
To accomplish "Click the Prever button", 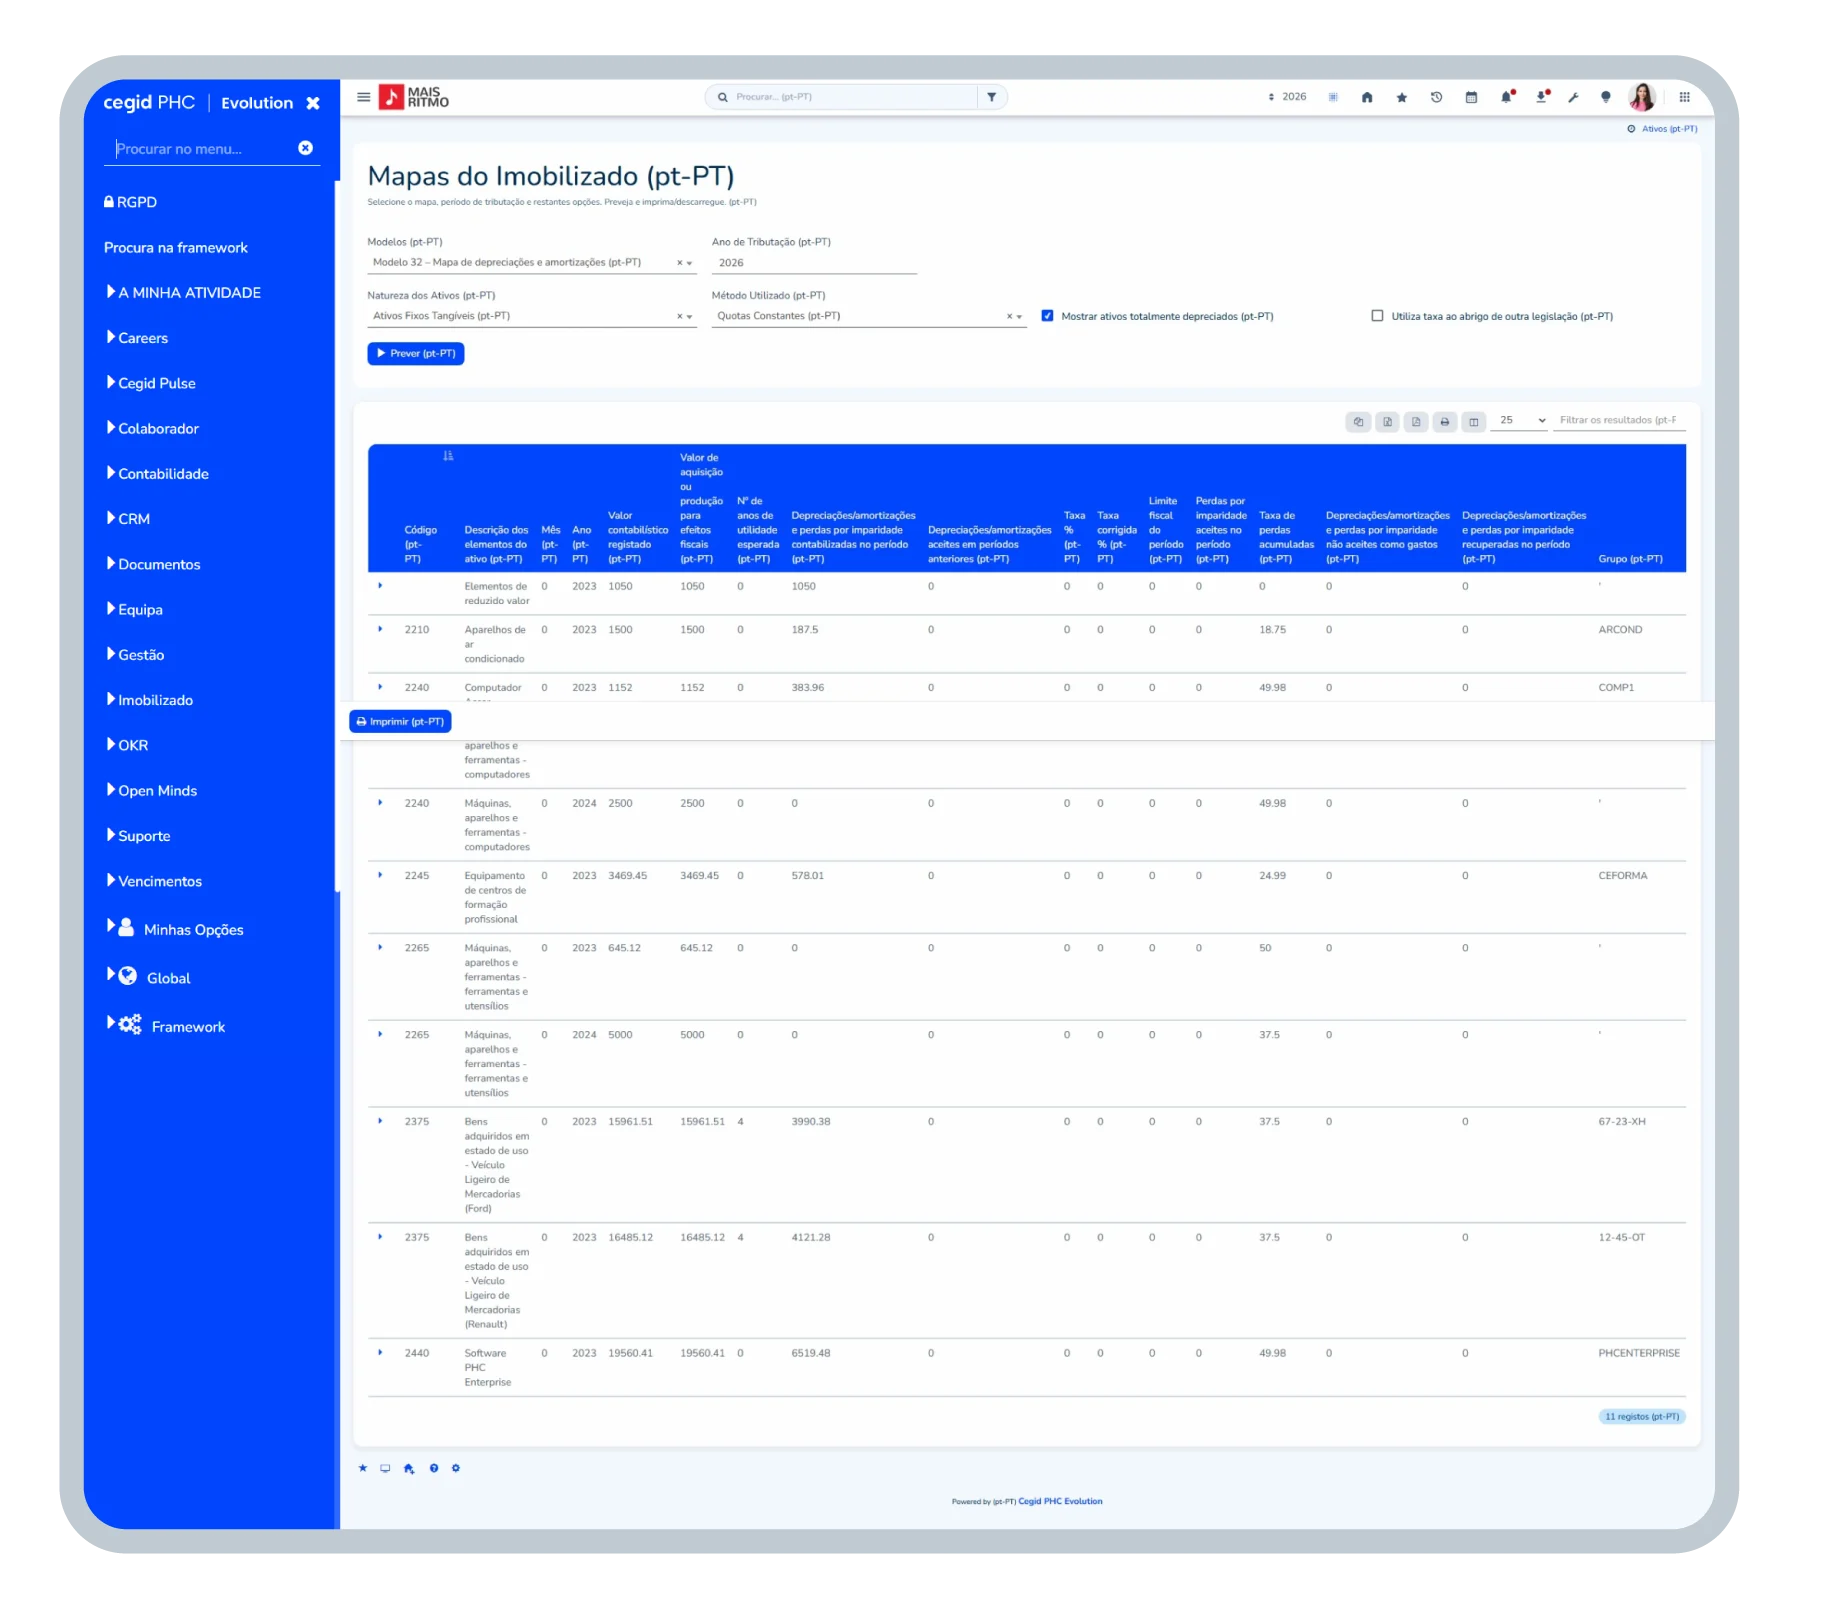I will click(x=416, y=353).
